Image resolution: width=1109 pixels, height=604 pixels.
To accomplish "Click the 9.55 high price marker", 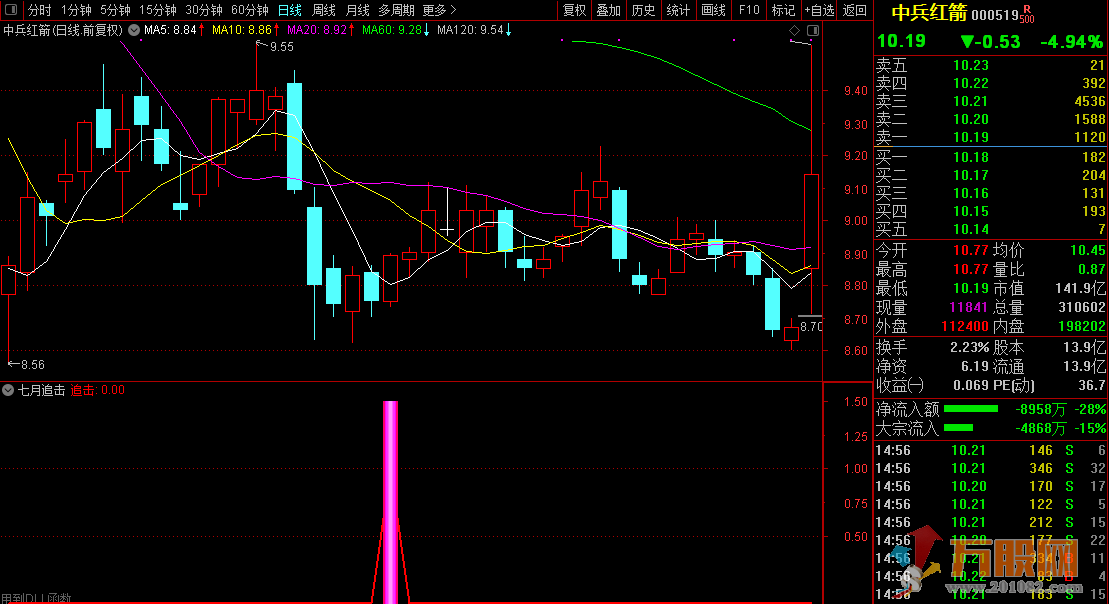I will [281, 47].
